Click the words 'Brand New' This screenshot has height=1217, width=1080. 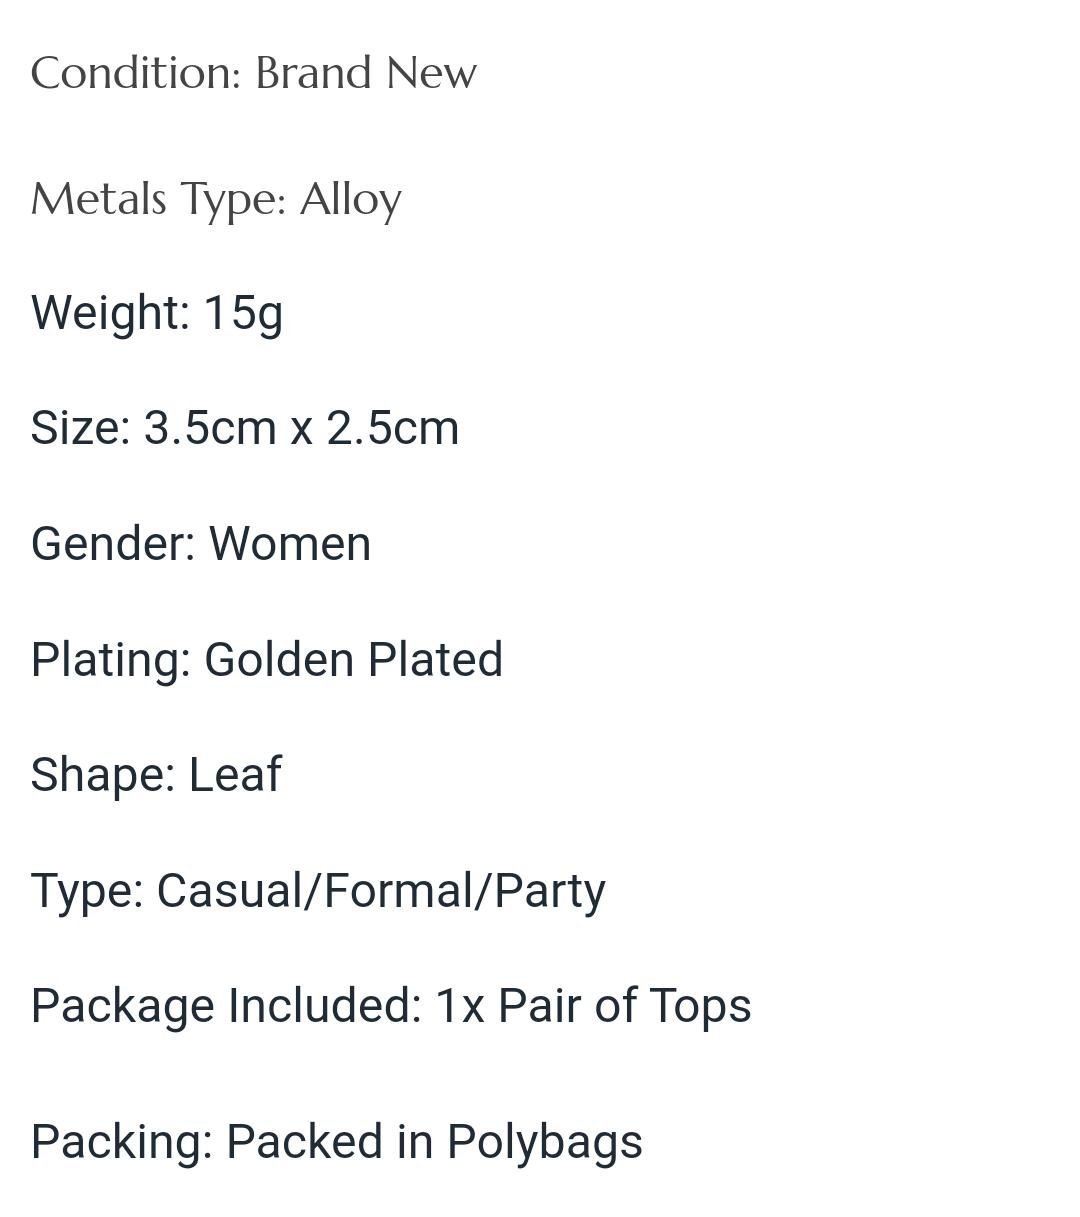(366, 74)
